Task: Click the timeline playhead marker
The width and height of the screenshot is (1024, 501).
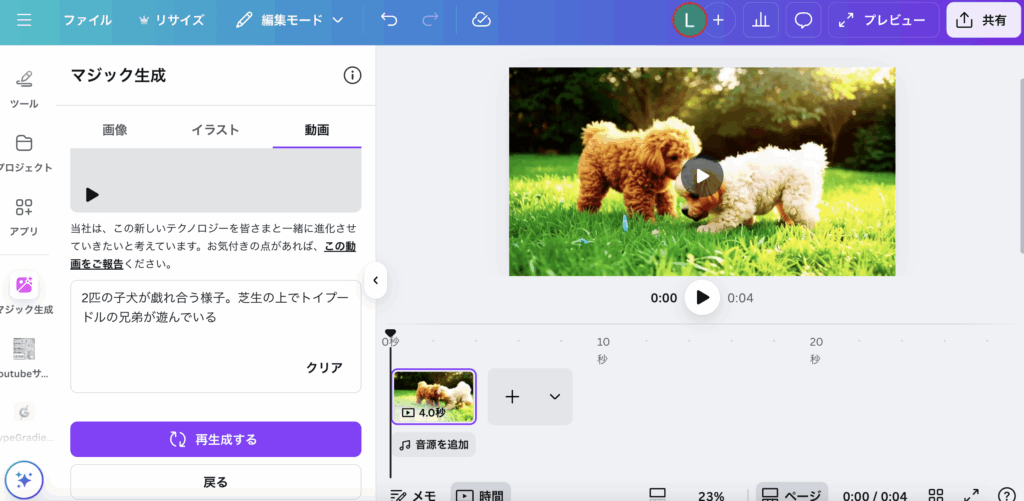Action: pyautogui.click(x=390, y=333)
